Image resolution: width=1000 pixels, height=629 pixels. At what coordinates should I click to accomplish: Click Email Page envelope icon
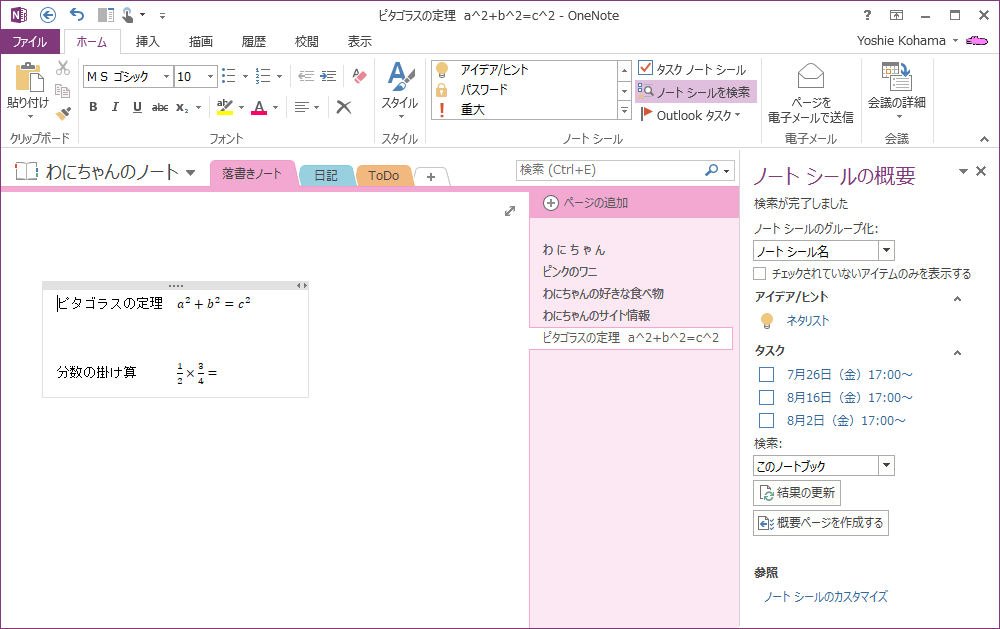811,77
